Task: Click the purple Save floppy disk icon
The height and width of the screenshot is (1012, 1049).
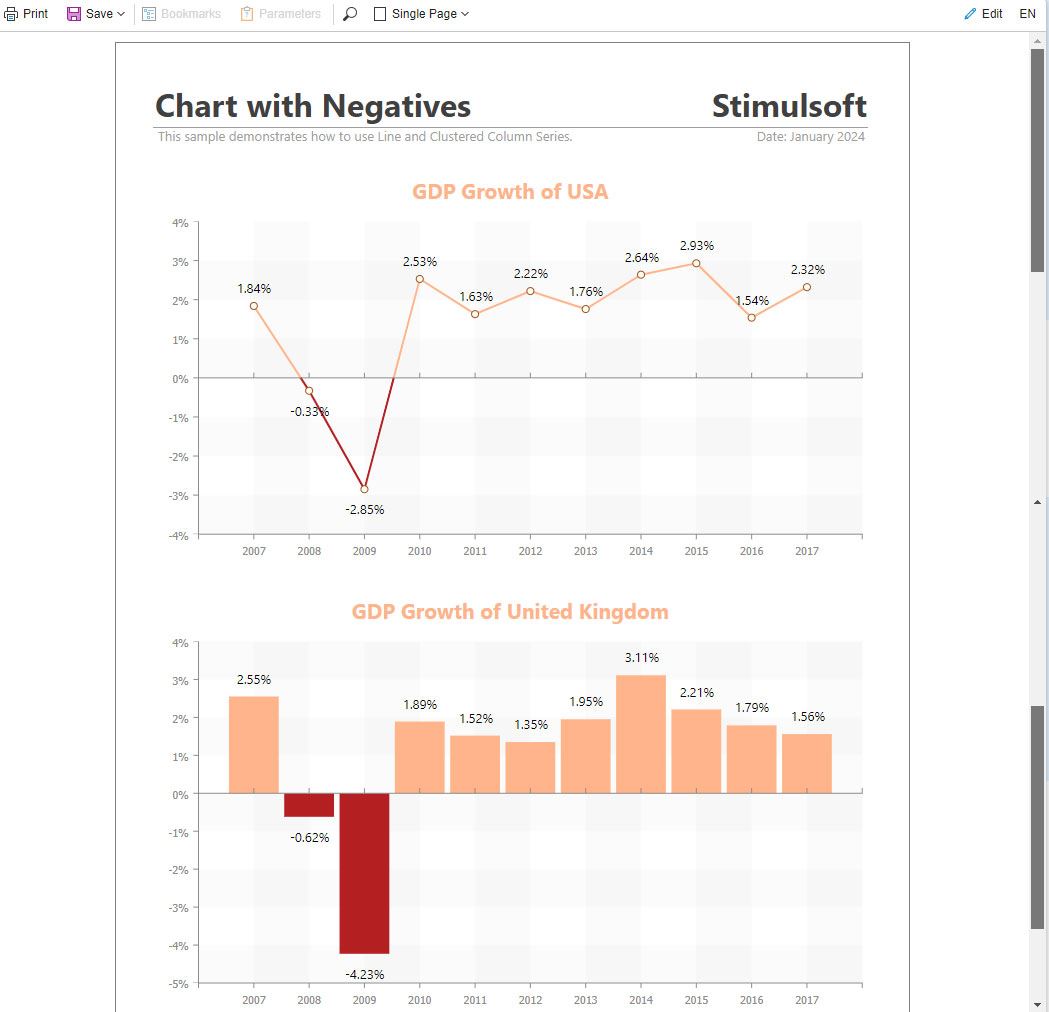Action: [x=74, y=13]
